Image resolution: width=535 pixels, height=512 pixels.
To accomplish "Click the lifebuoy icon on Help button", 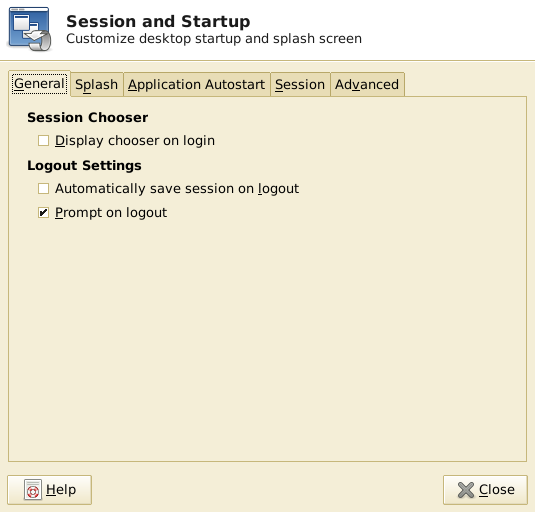I will pos(33,490).
